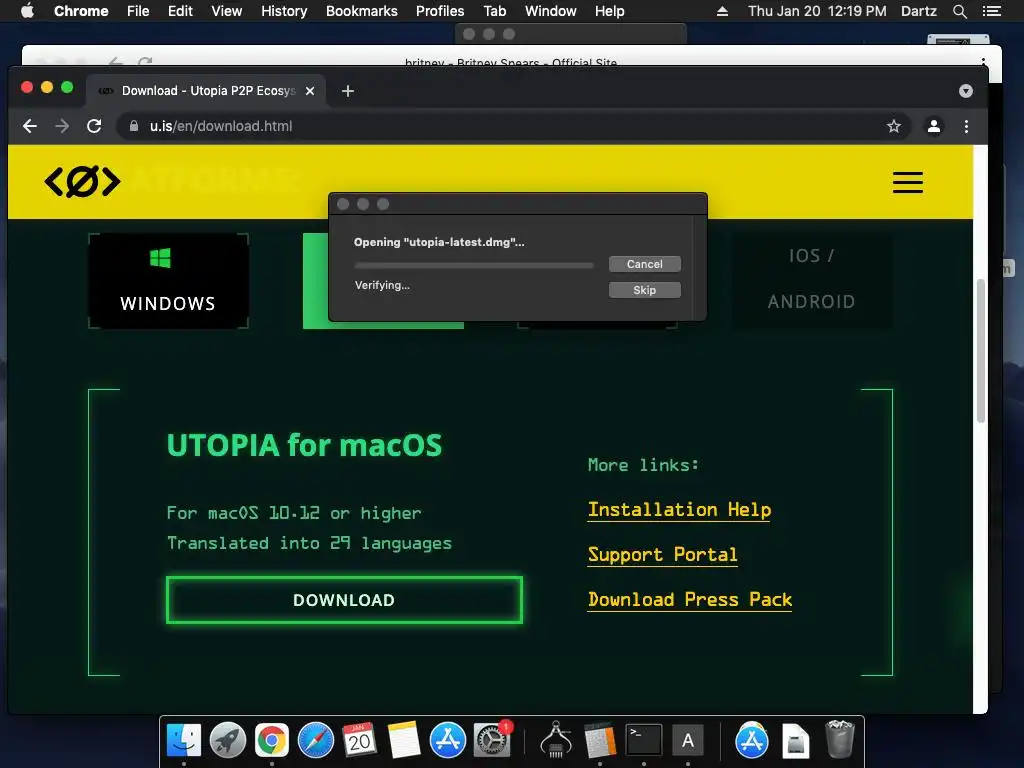Open System Preferences gear with badge
Screen dimensions: 1024x768
[492, 741]
